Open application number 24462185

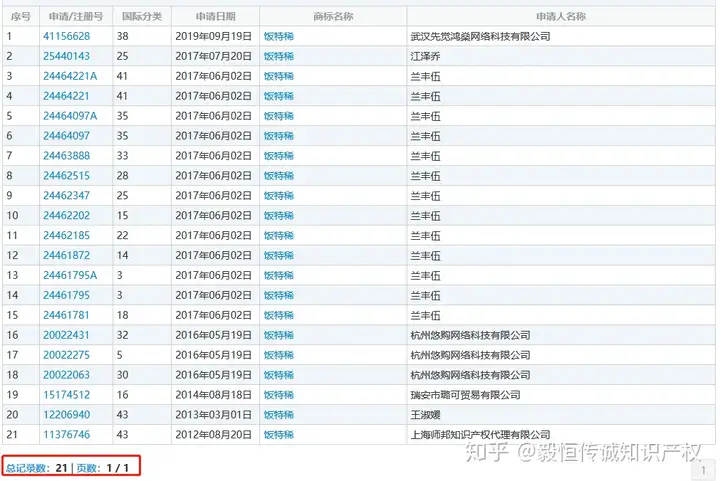(x=67, y=235)
